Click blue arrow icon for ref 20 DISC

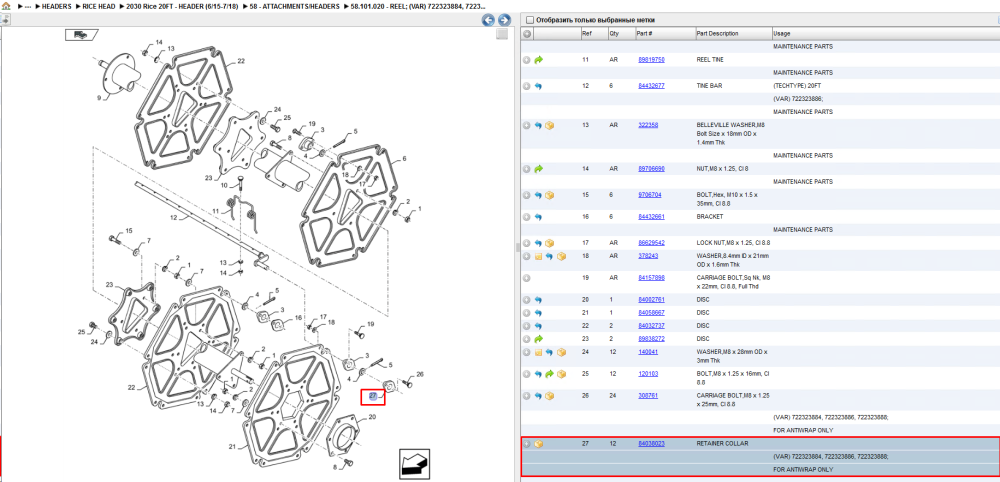coord(538,300)
